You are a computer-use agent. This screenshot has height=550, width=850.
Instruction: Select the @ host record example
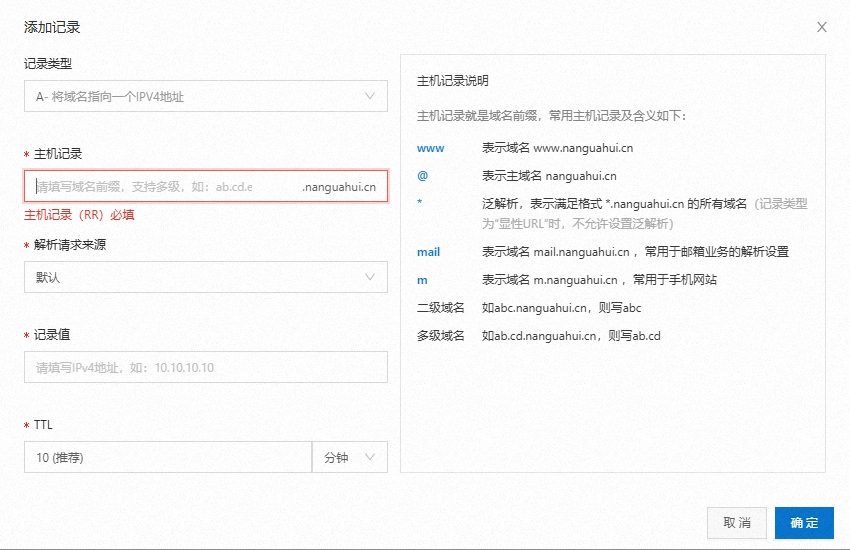click(x=422, y=176)
